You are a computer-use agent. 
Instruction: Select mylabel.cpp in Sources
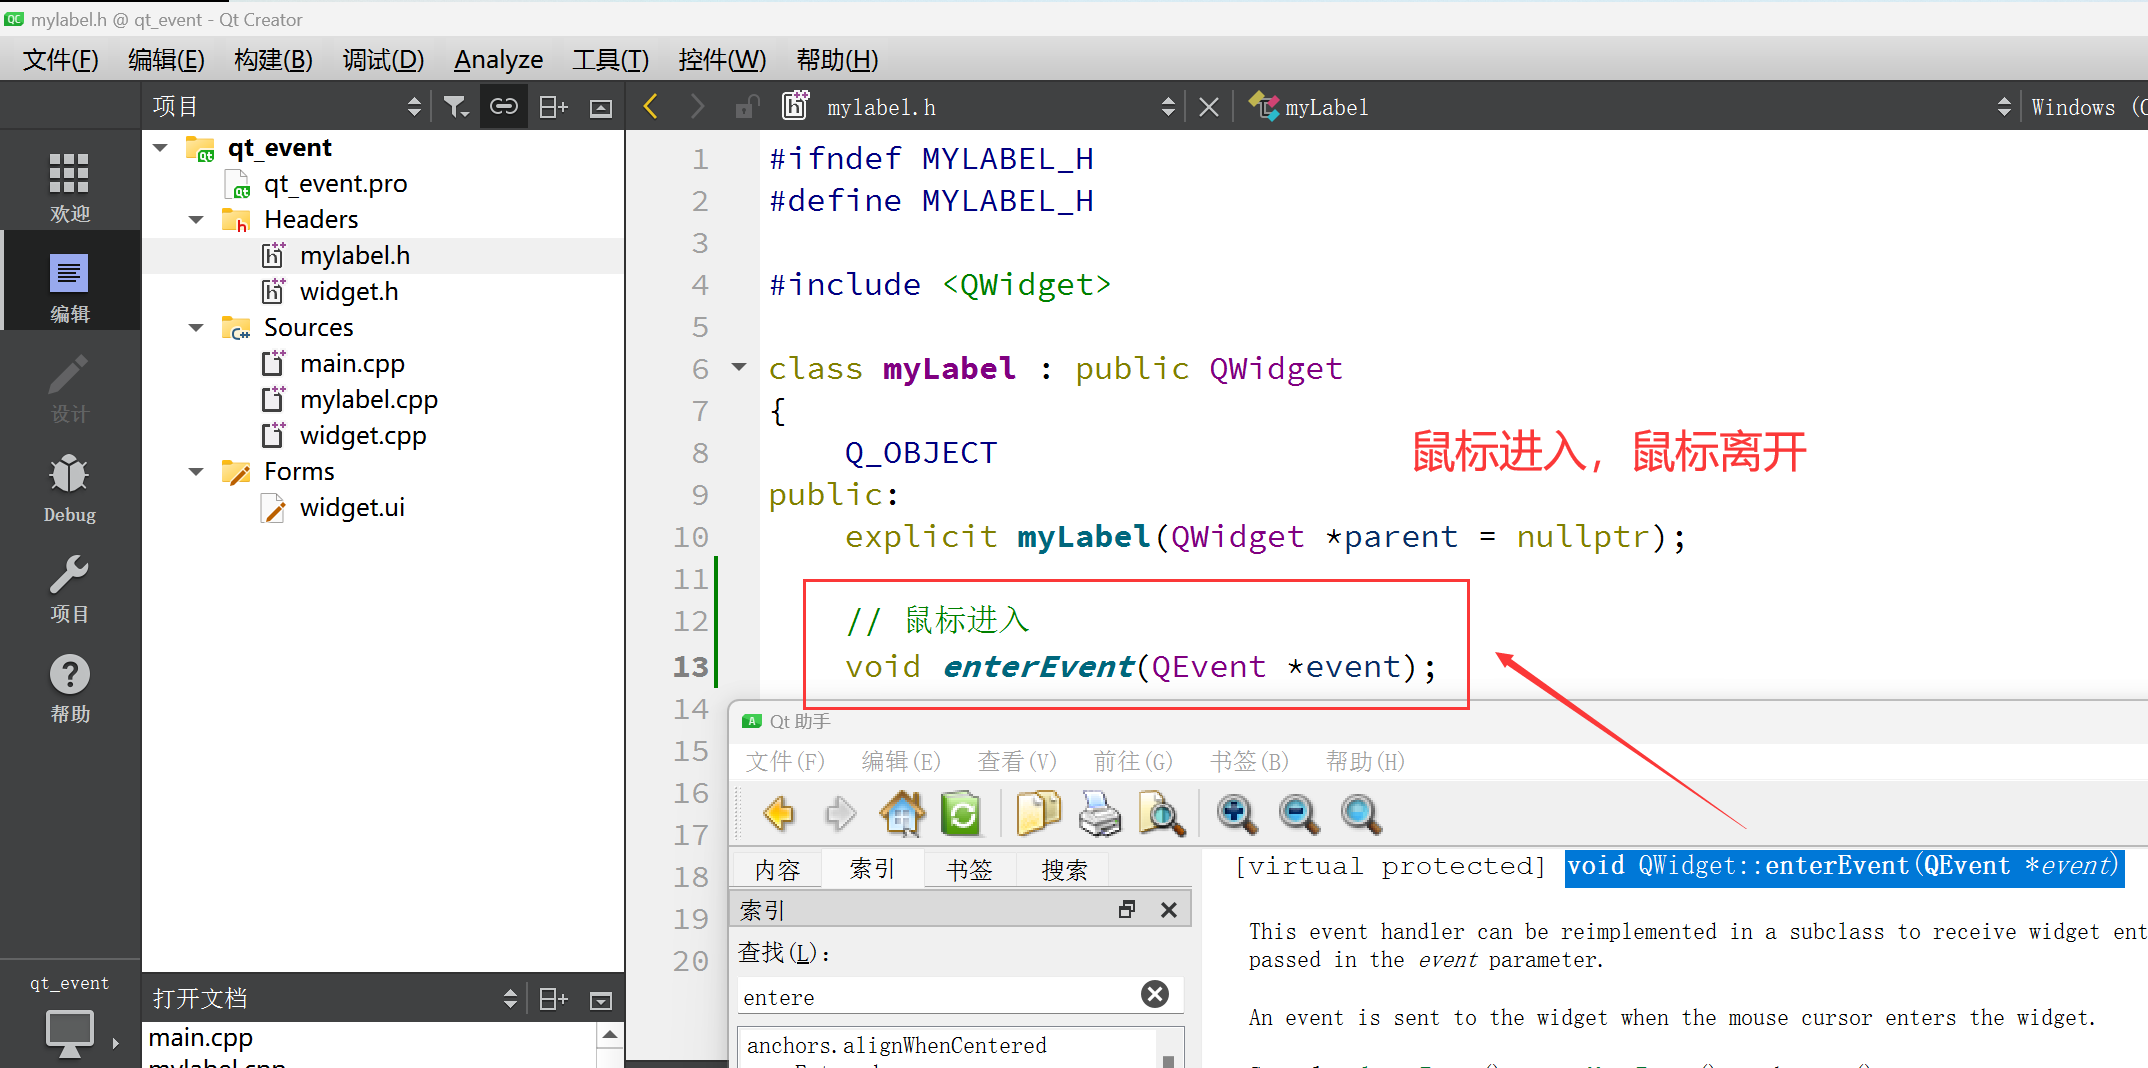pos(369,400)
